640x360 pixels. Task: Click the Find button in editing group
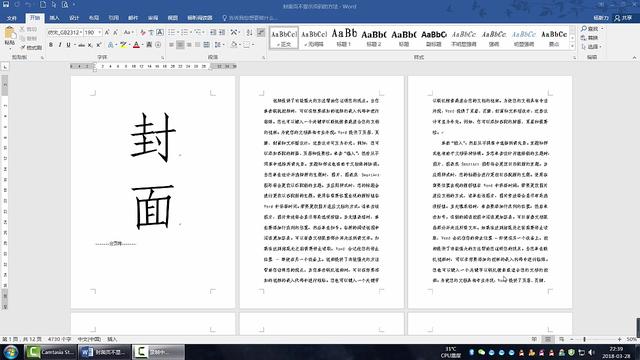click(590, 29)
